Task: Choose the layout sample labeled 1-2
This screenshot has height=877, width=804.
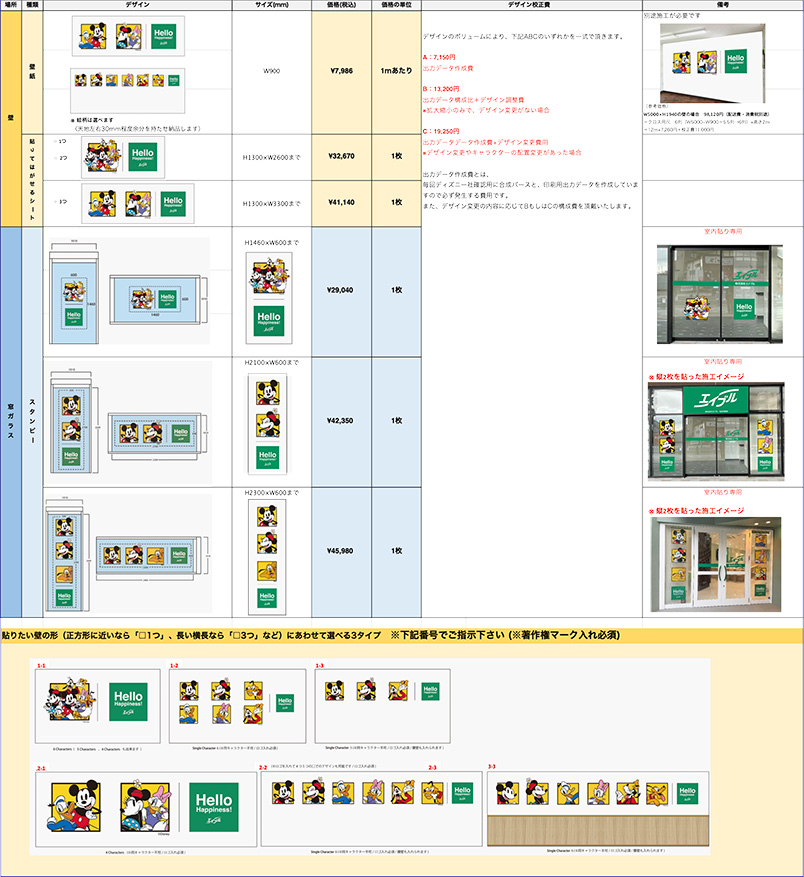Action: tap(238, 706)
